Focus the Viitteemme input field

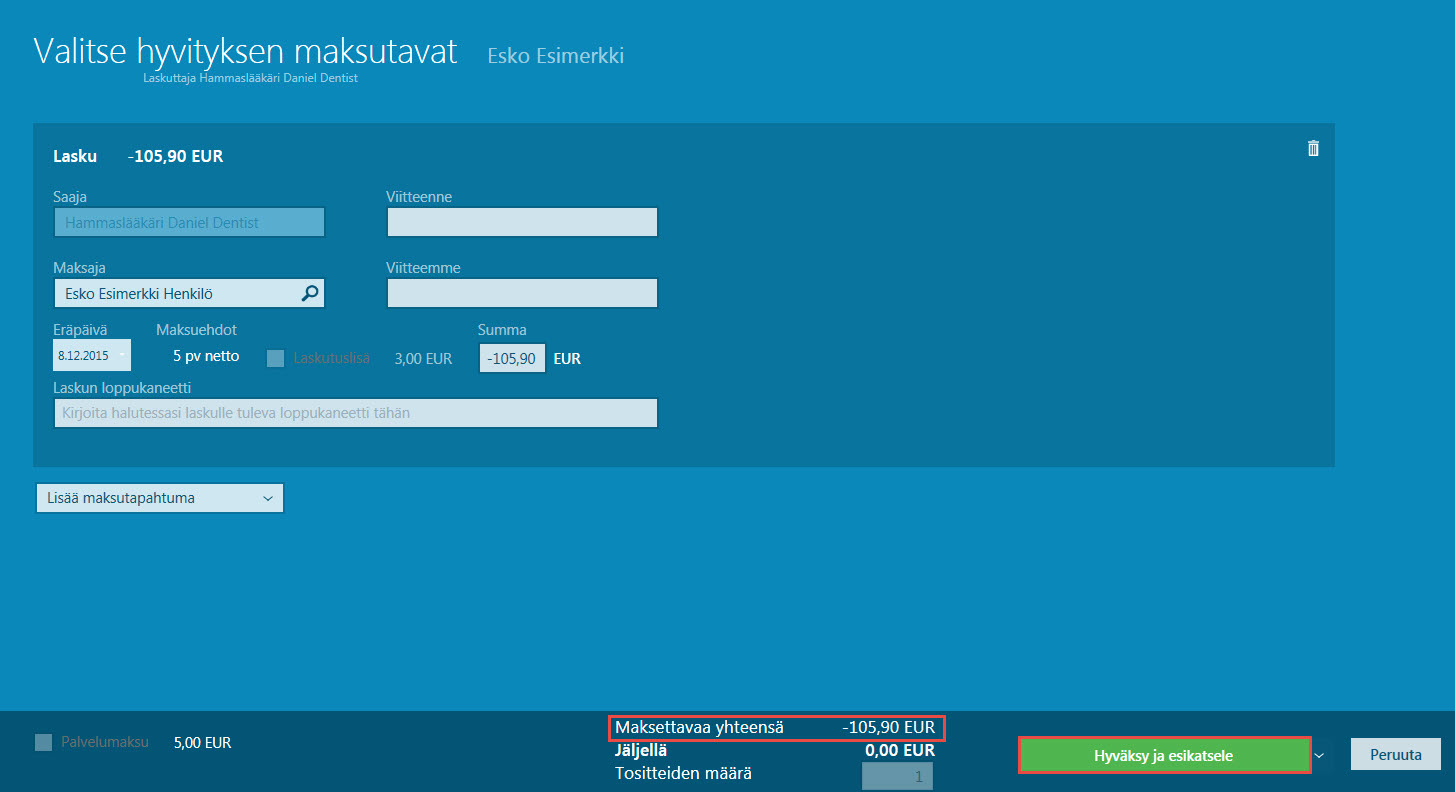[x=522, y=293]
